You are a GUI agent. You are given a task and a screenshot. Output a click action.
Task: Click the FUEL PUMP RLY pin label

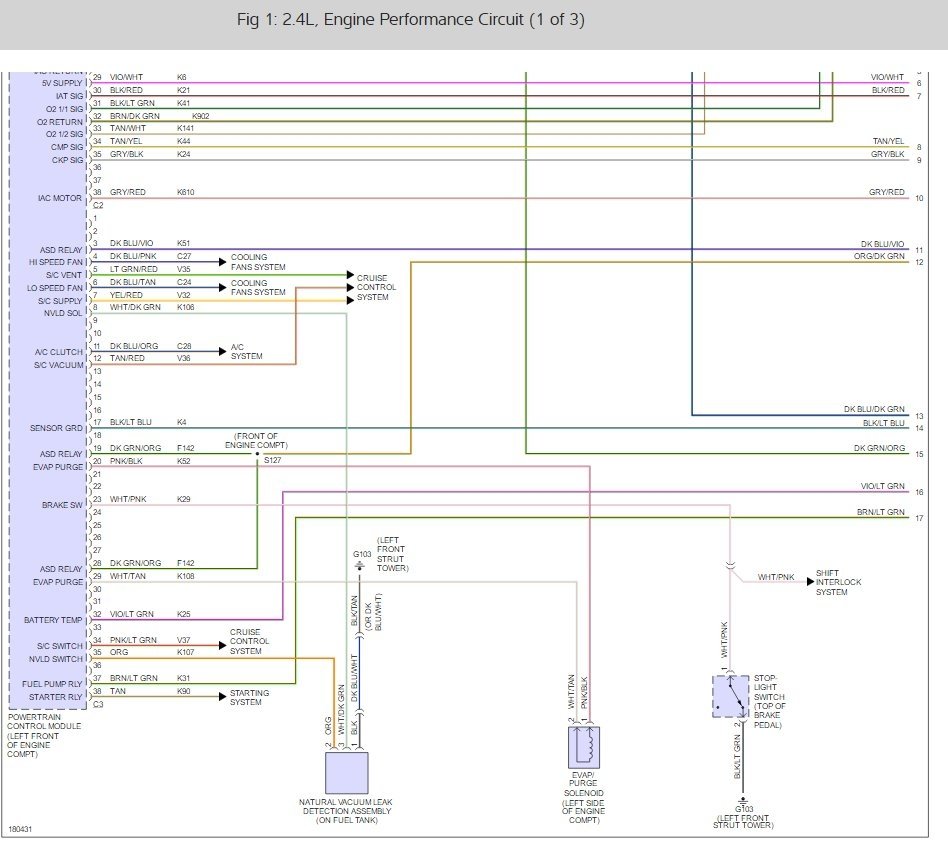[52, 684]
